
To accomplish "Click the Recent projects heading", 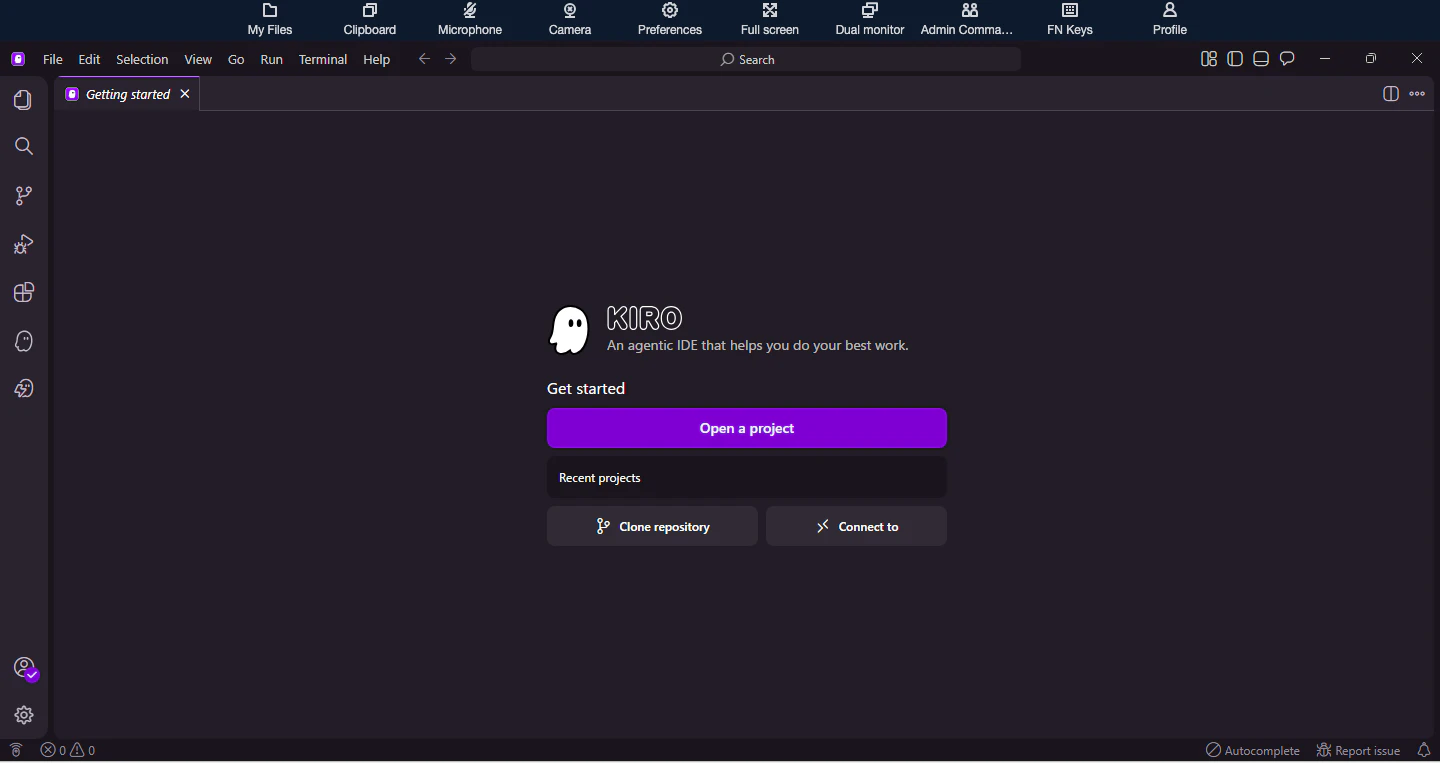I will (x=600, y=478).
